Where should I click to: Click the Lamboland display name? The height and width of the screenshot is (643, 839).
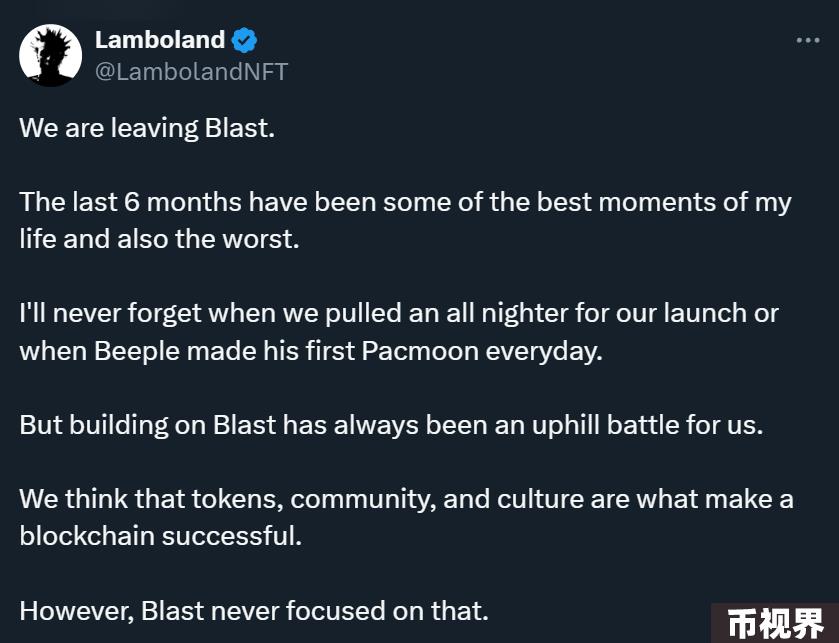coord(160,40)
